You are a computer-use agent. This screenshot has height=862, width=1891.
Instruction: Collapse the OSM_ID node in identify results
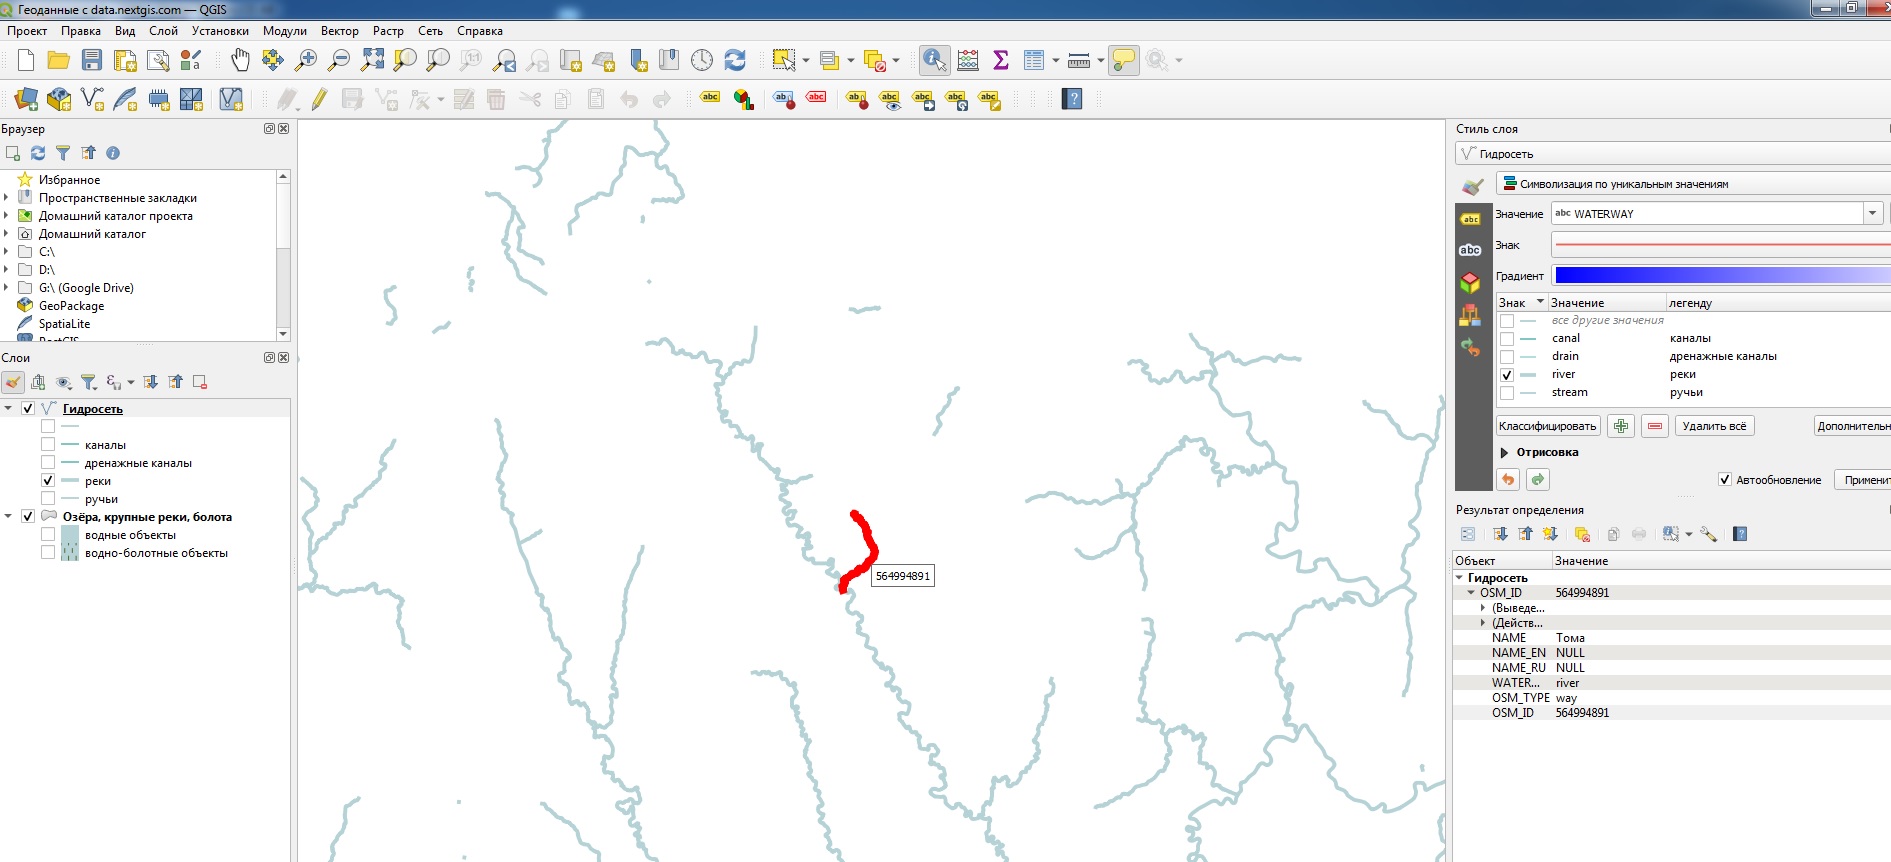pyautogui.click(x=1471, y=593)
